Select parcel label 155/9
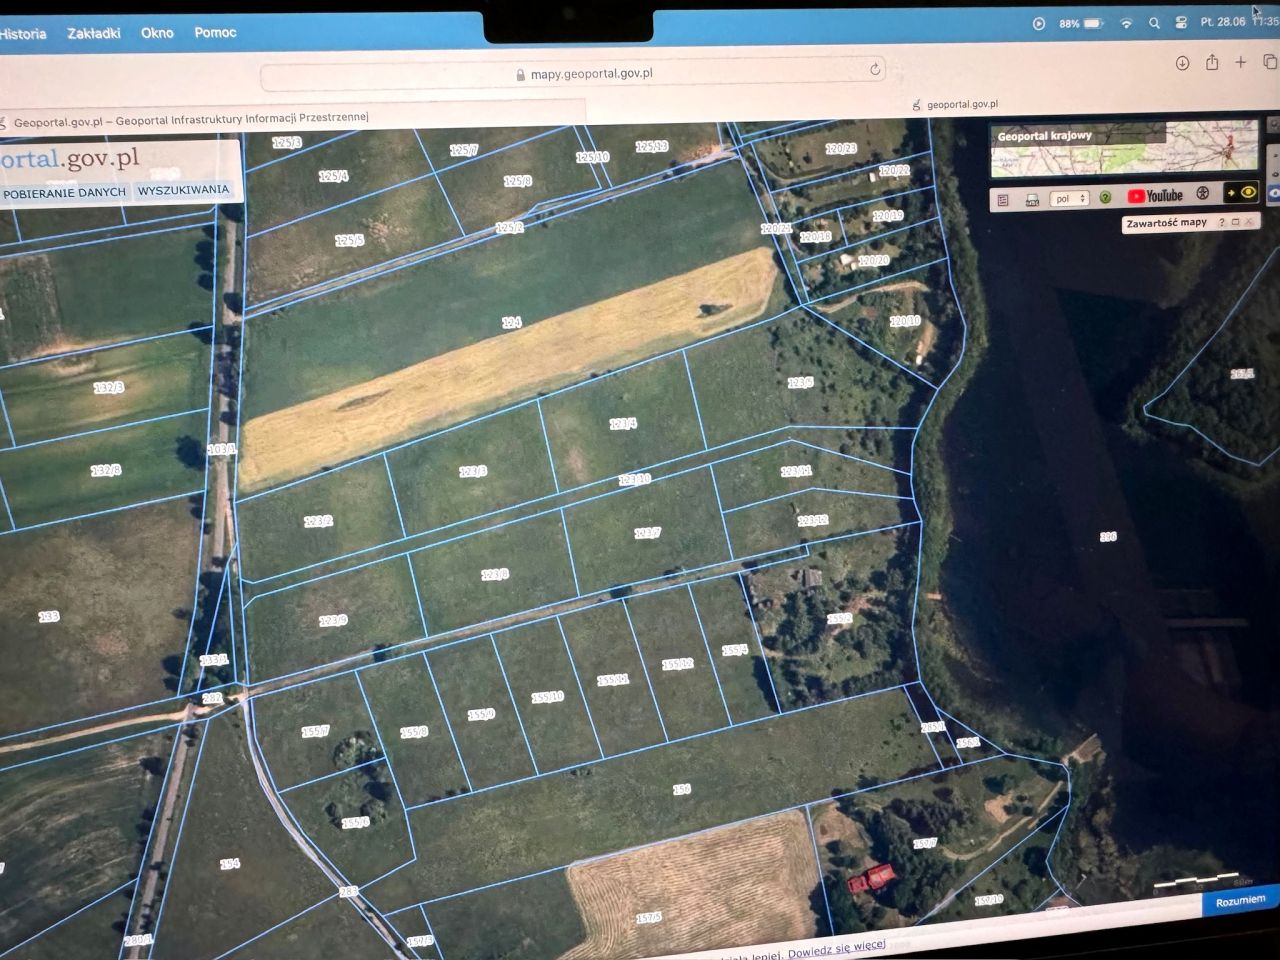The image size is (1280, 960). click(481, 714)
